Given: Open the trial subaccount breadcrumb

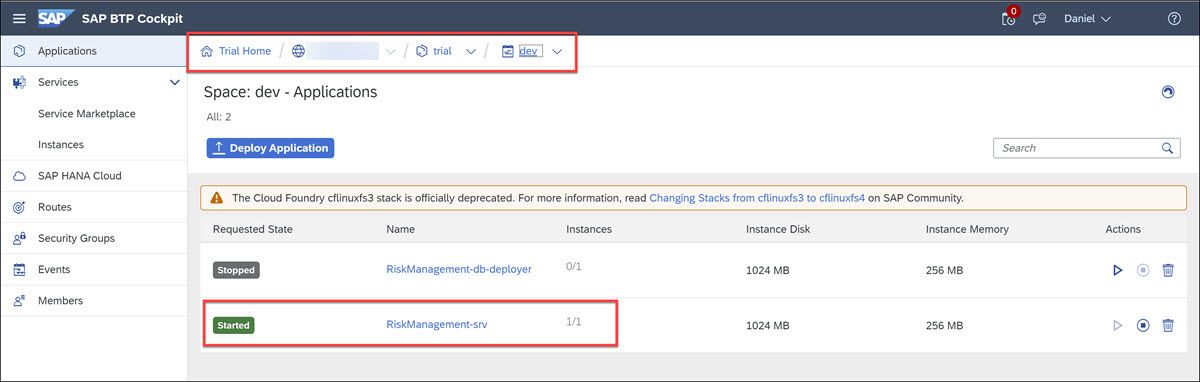Looking at the screenshot, I should click(442, 51).
